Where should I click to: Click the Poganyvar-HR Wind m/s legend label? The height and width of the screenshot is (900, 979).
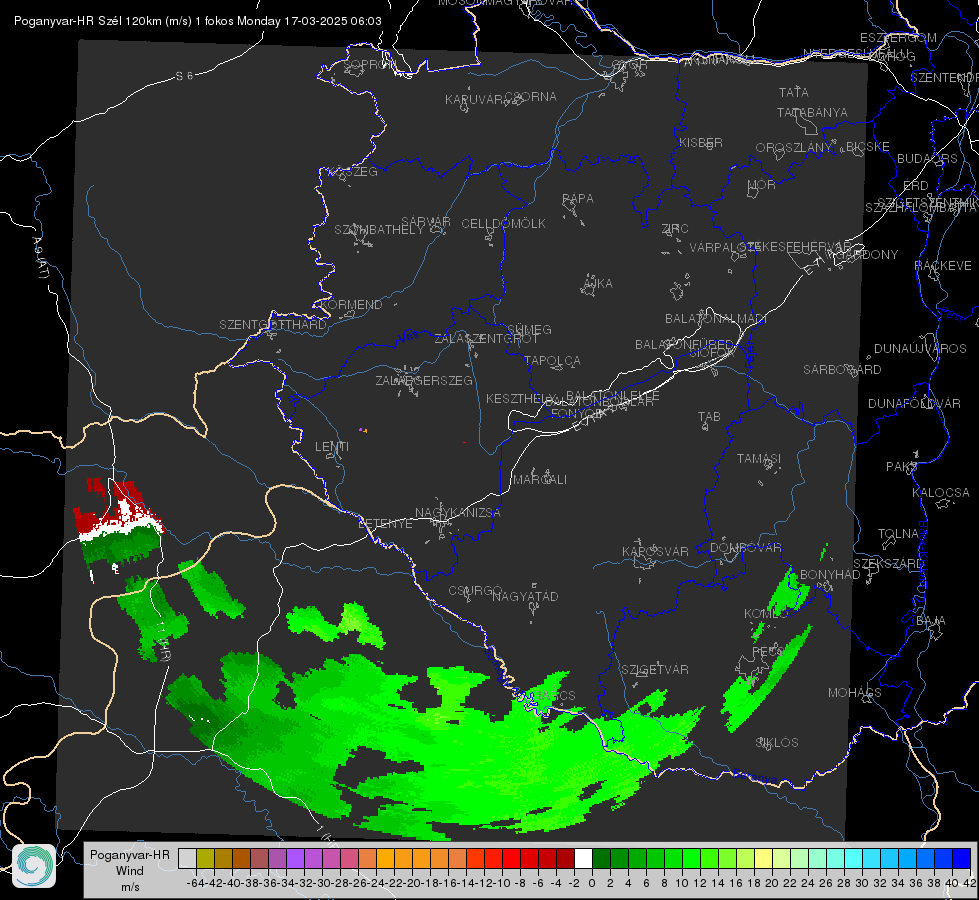coord(129,871)
